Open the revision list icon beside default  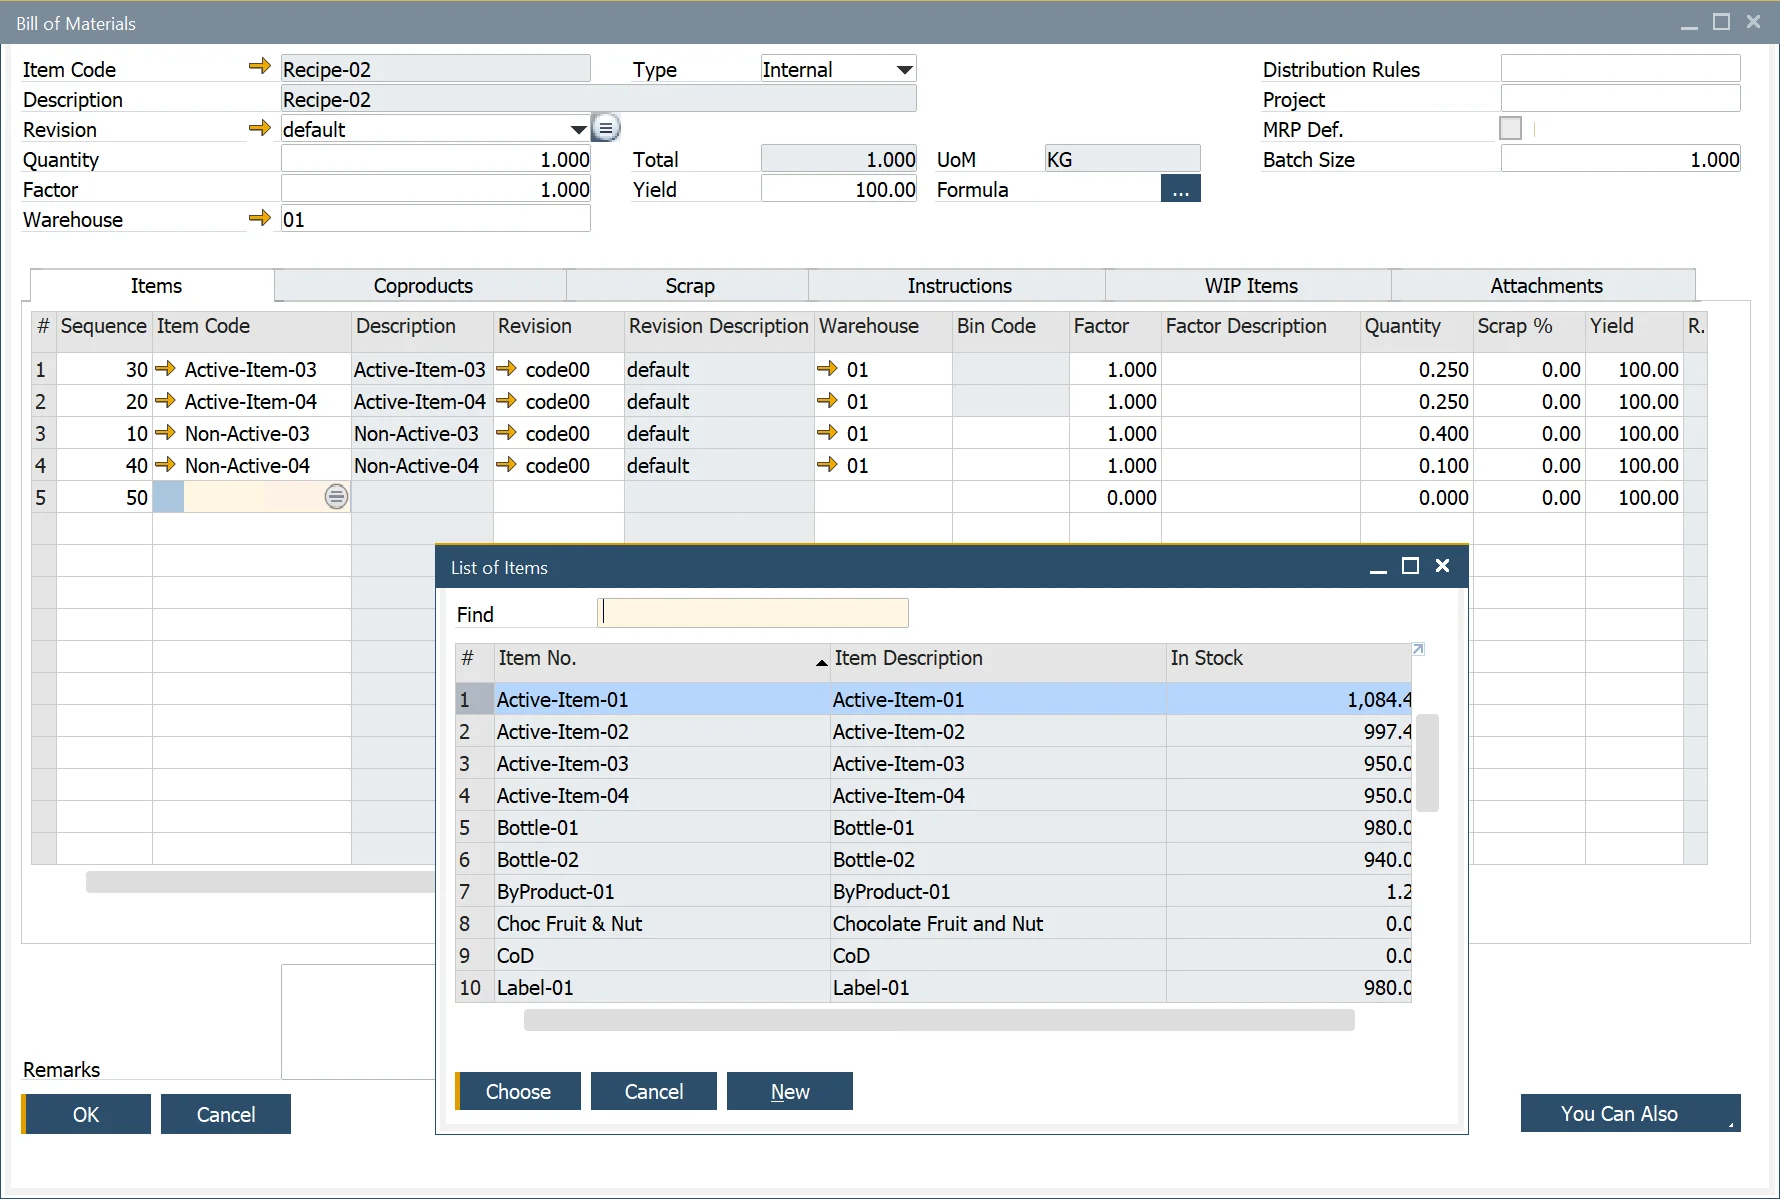[606, 128]
